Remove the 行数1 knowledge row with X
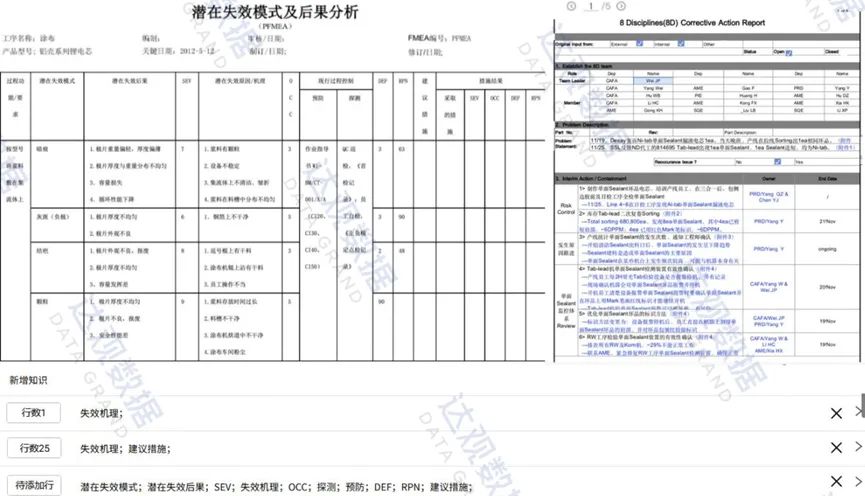865x496 pixels. click(836, 413)
